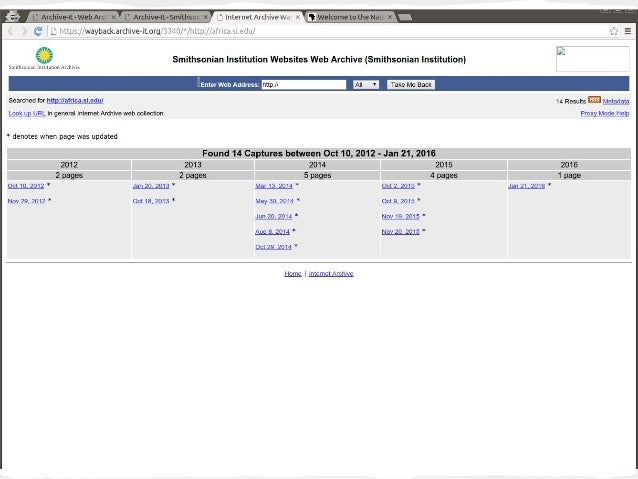
Task: Click the incognito icon in the title bar
Action: point(13,16)
